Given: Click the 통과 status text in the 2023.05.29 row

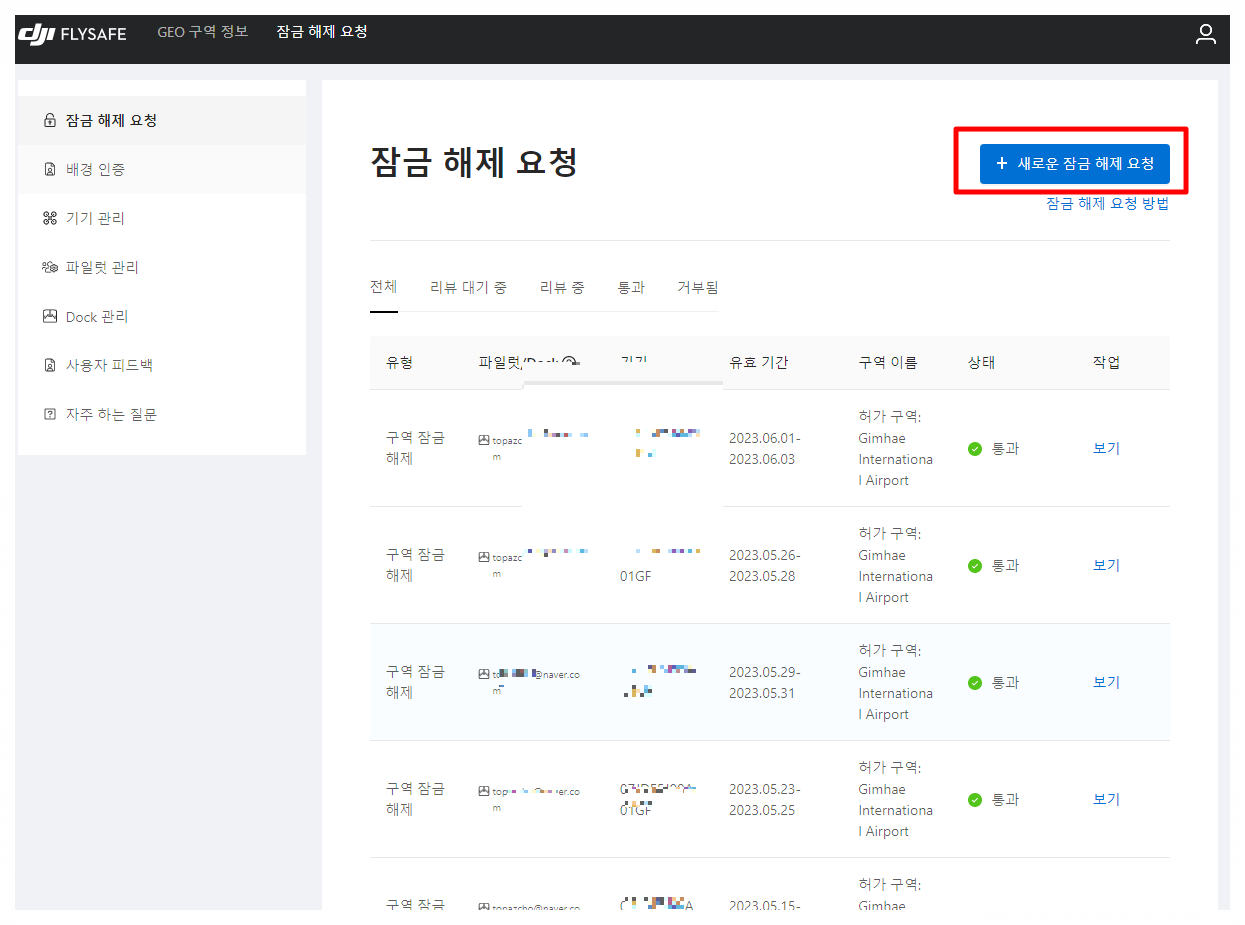Looking at the screenshot, I should coord(1005,683).
